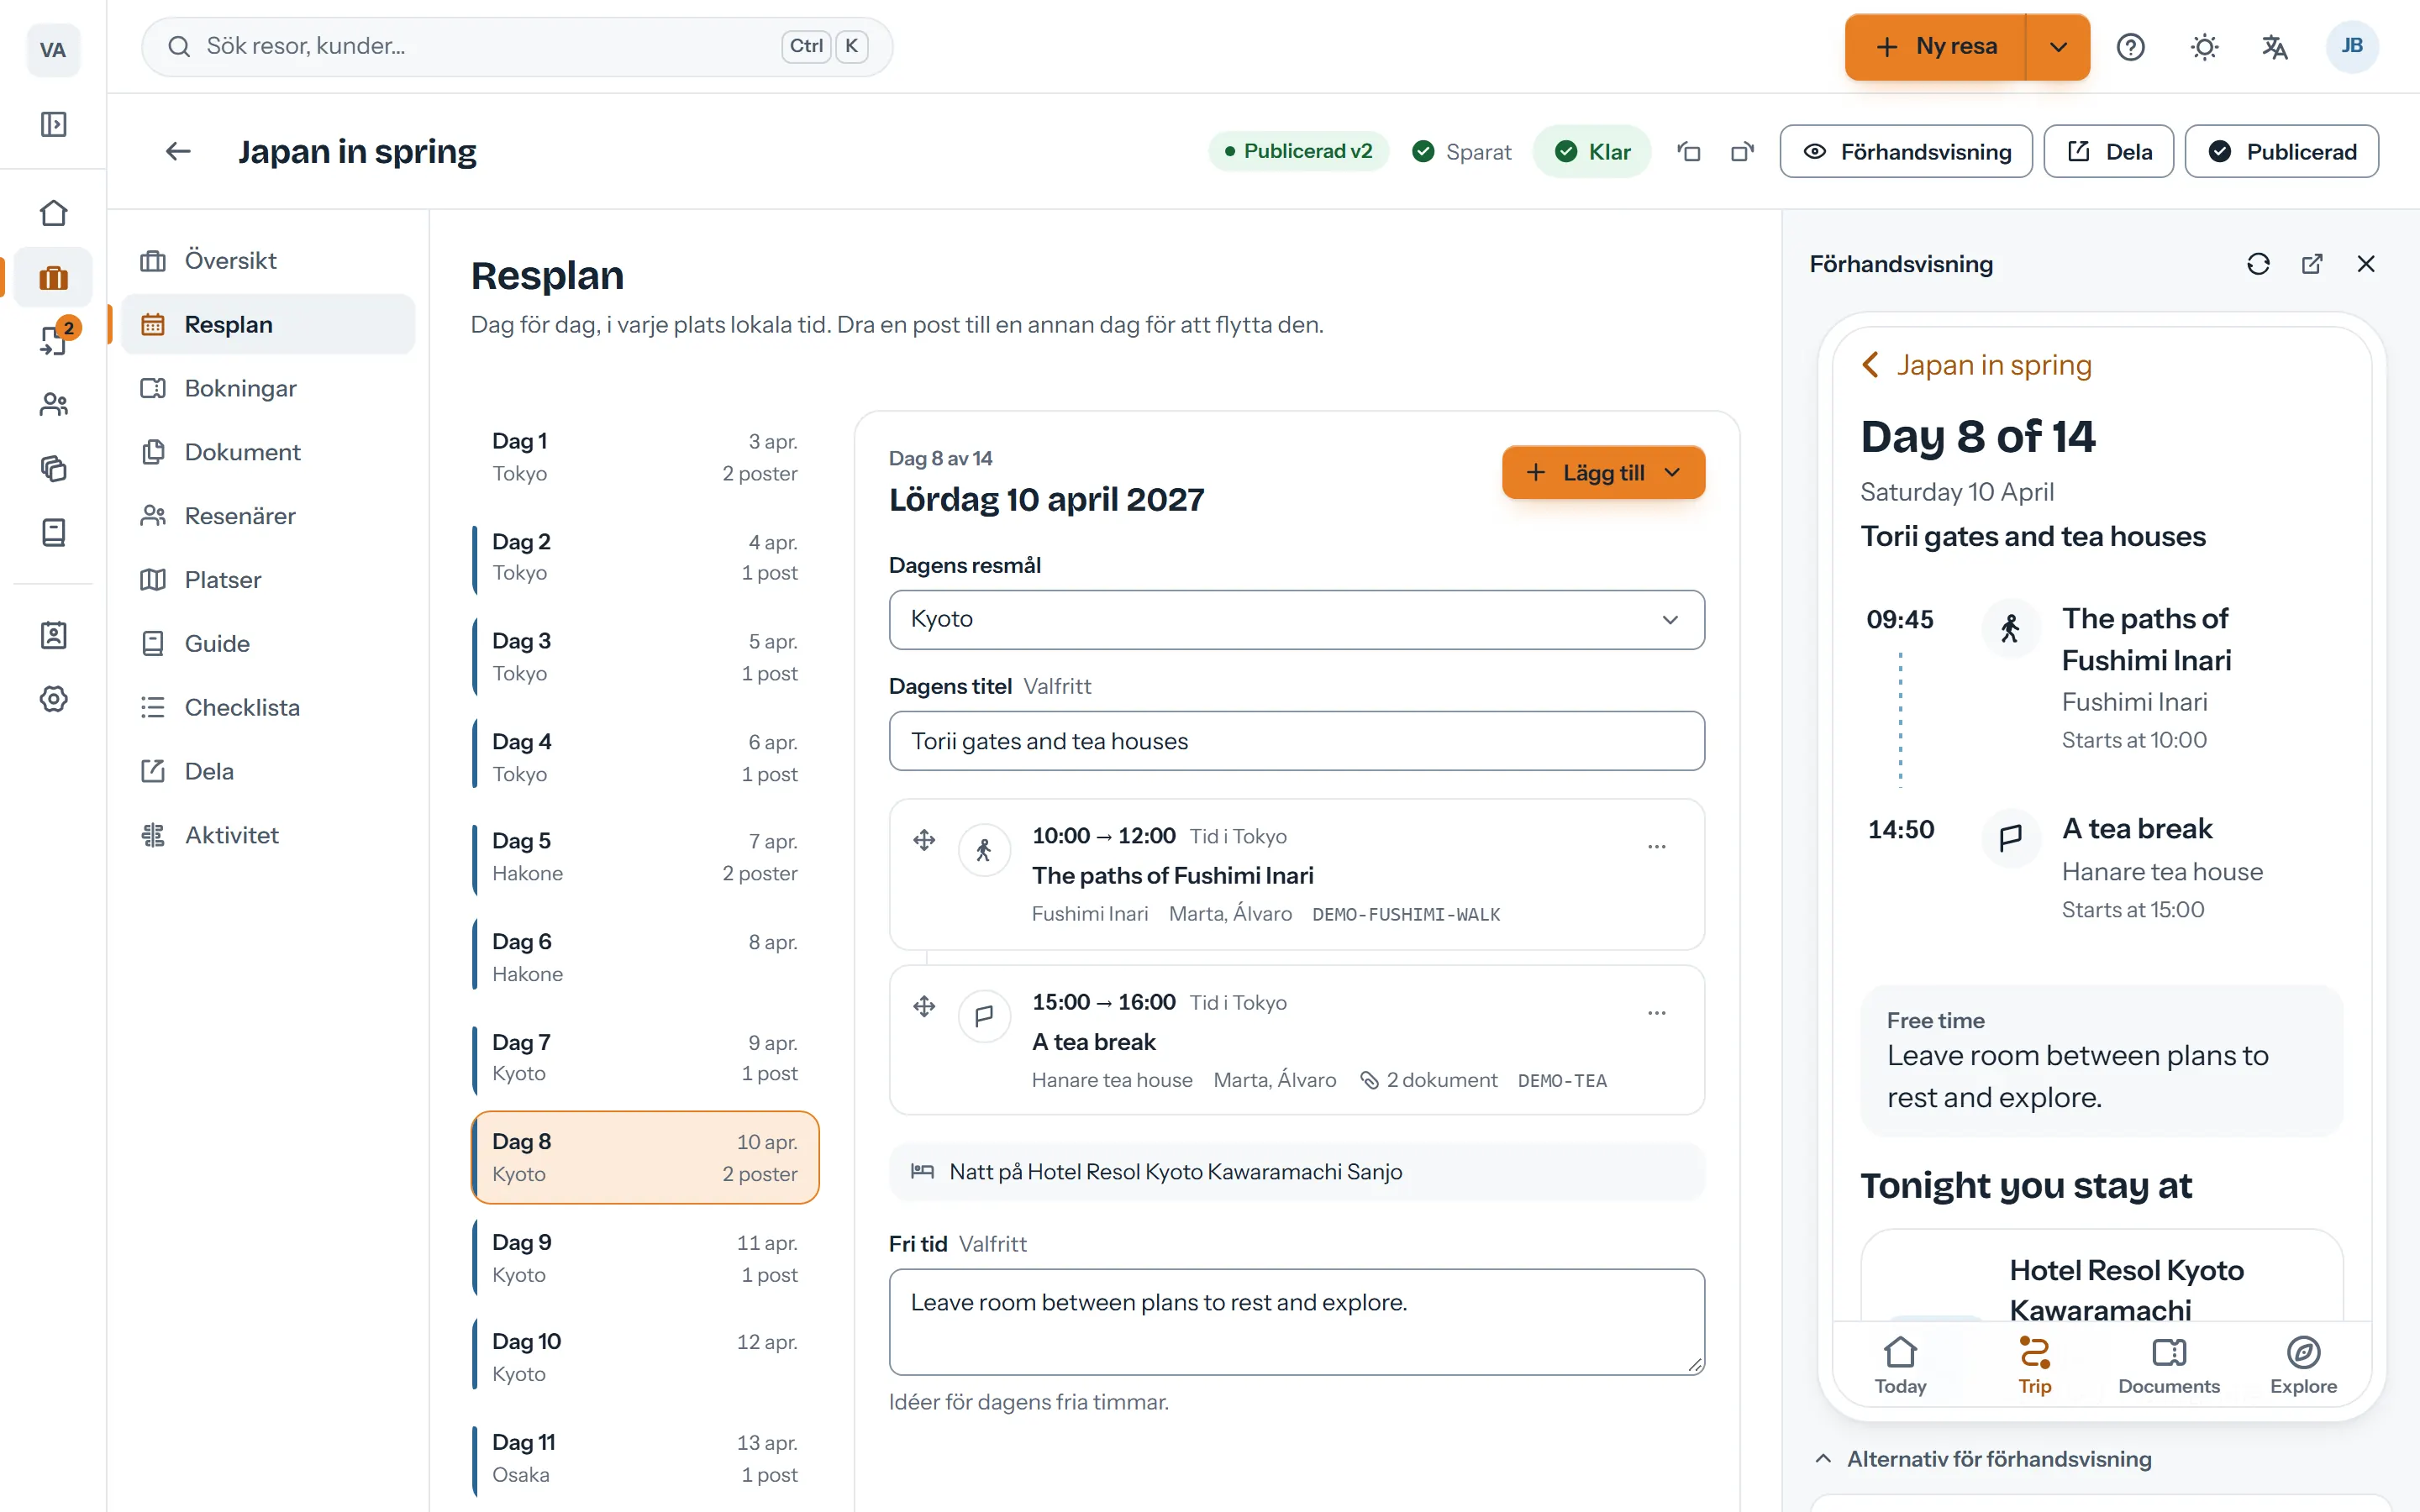
Task: Open the Bokningar section
Action: coord(268,388)
